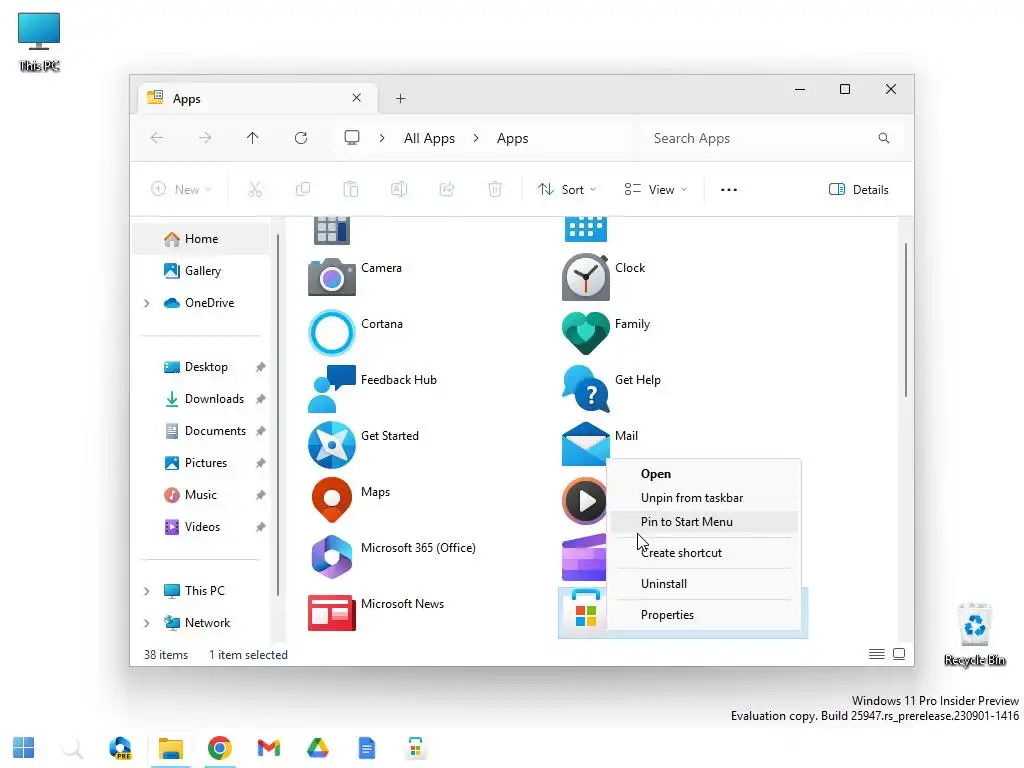Click the Back navigation arrow
This screenshot has height=768, width=1024.
pyautogui.click(x=157, y=138)
